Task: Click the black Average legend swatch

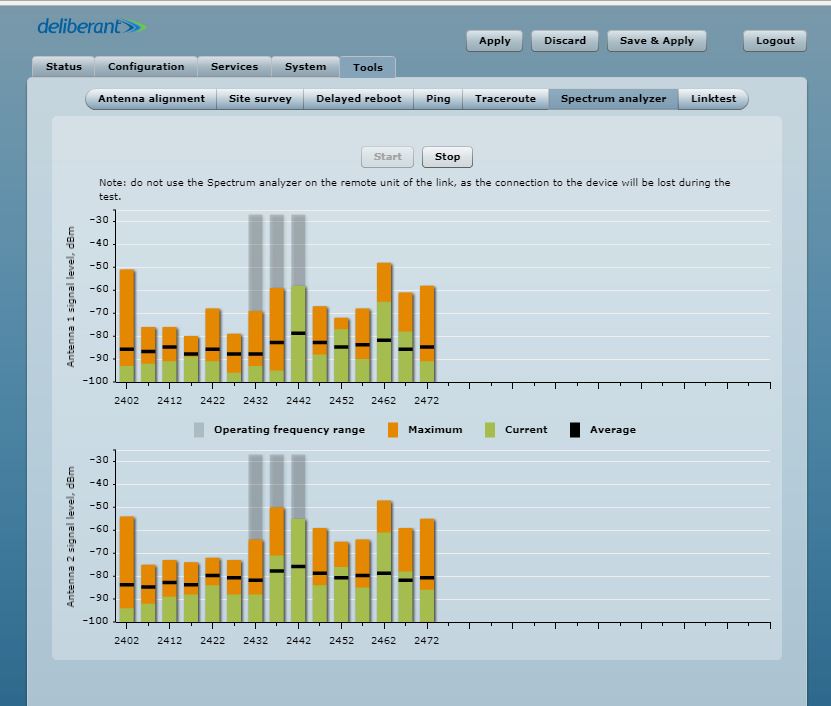Action: tap(575, 430)
